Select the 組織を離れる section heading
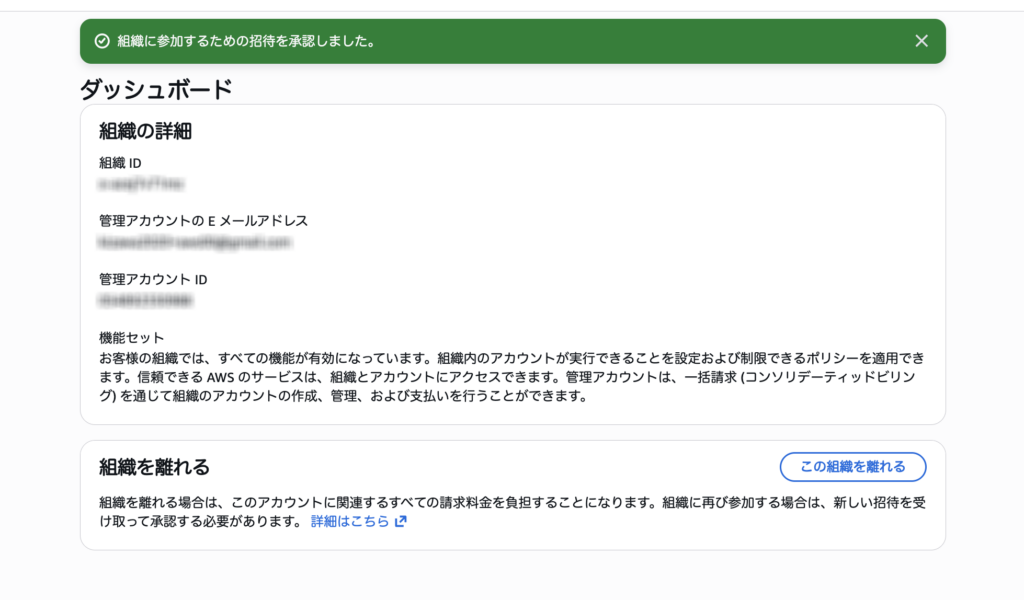The width and height of the screenshot is (1024, 600). pyautogui.click(x=154, y=467)
